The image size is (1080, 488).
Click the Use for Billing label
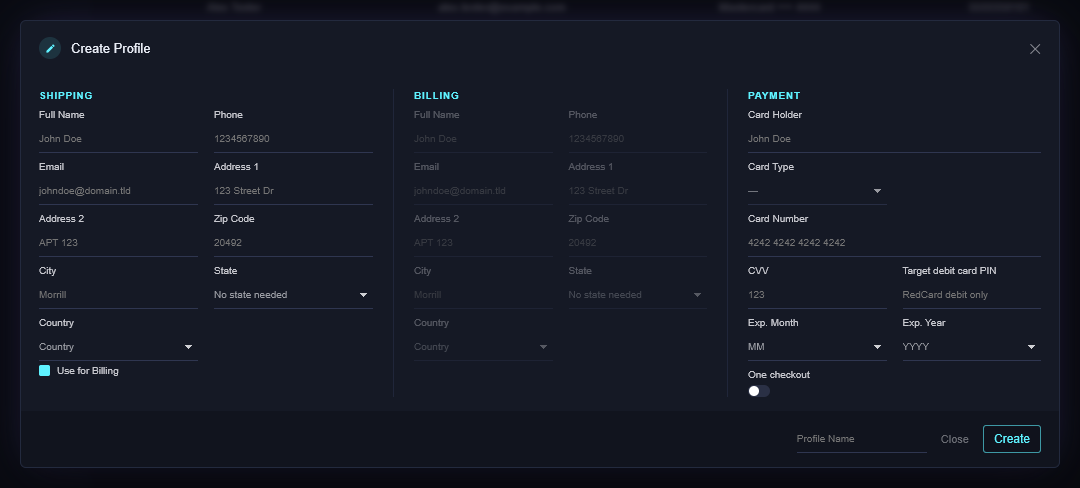point(87,371)
